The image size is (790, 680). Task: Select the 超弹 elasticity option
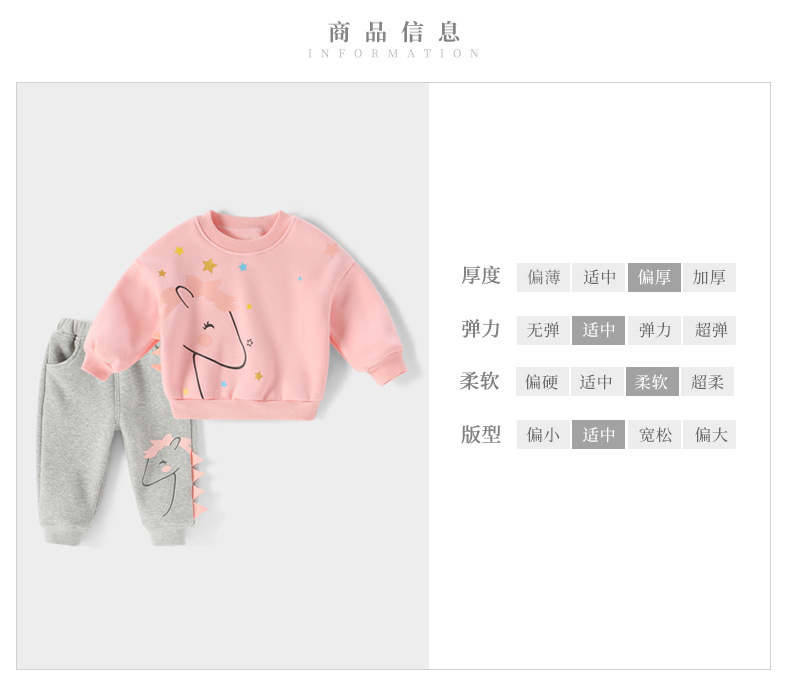point(709,330)
